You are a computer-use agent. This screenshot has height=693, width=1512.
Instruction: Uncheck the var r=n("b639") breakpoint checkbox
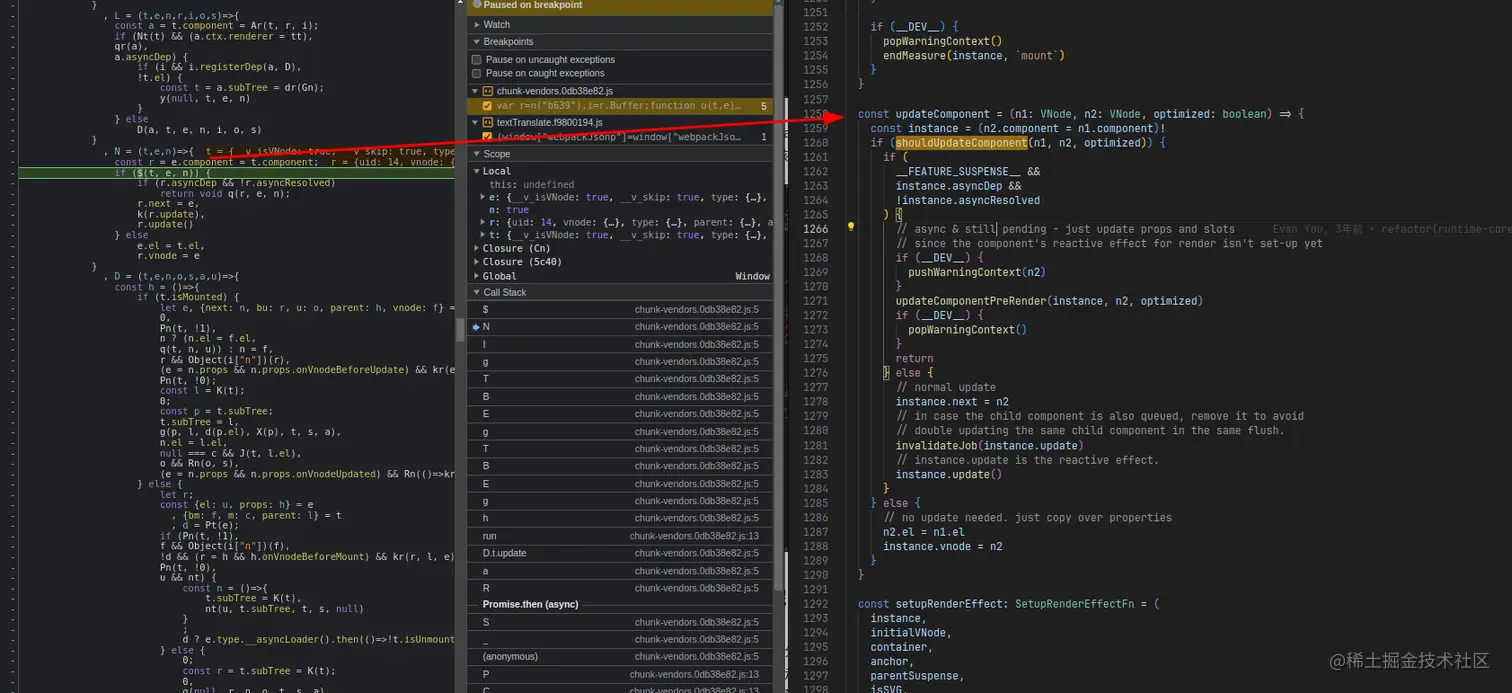coord(487,106)
